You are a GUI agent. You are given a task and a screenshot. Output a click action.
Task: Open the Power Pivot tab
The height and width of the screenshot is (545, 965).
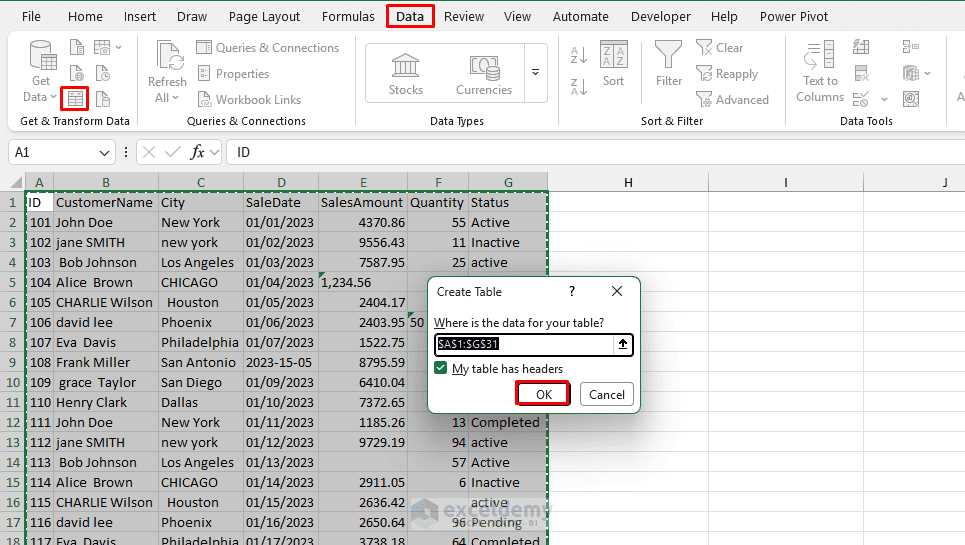point(793,17)
